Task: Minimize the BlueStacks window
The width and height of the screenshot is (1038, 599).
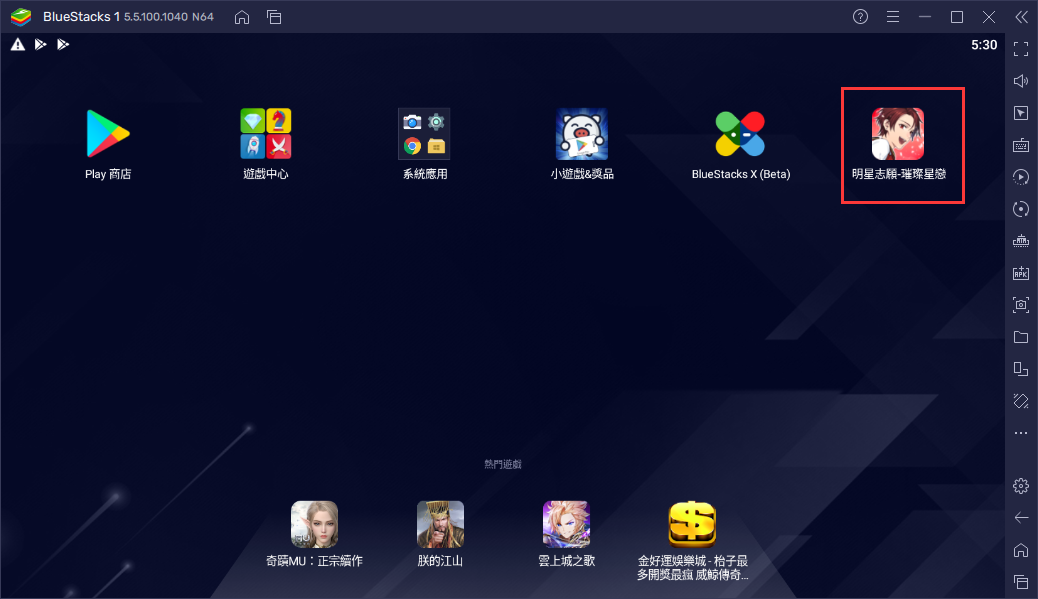Action: tap(925, 17)
